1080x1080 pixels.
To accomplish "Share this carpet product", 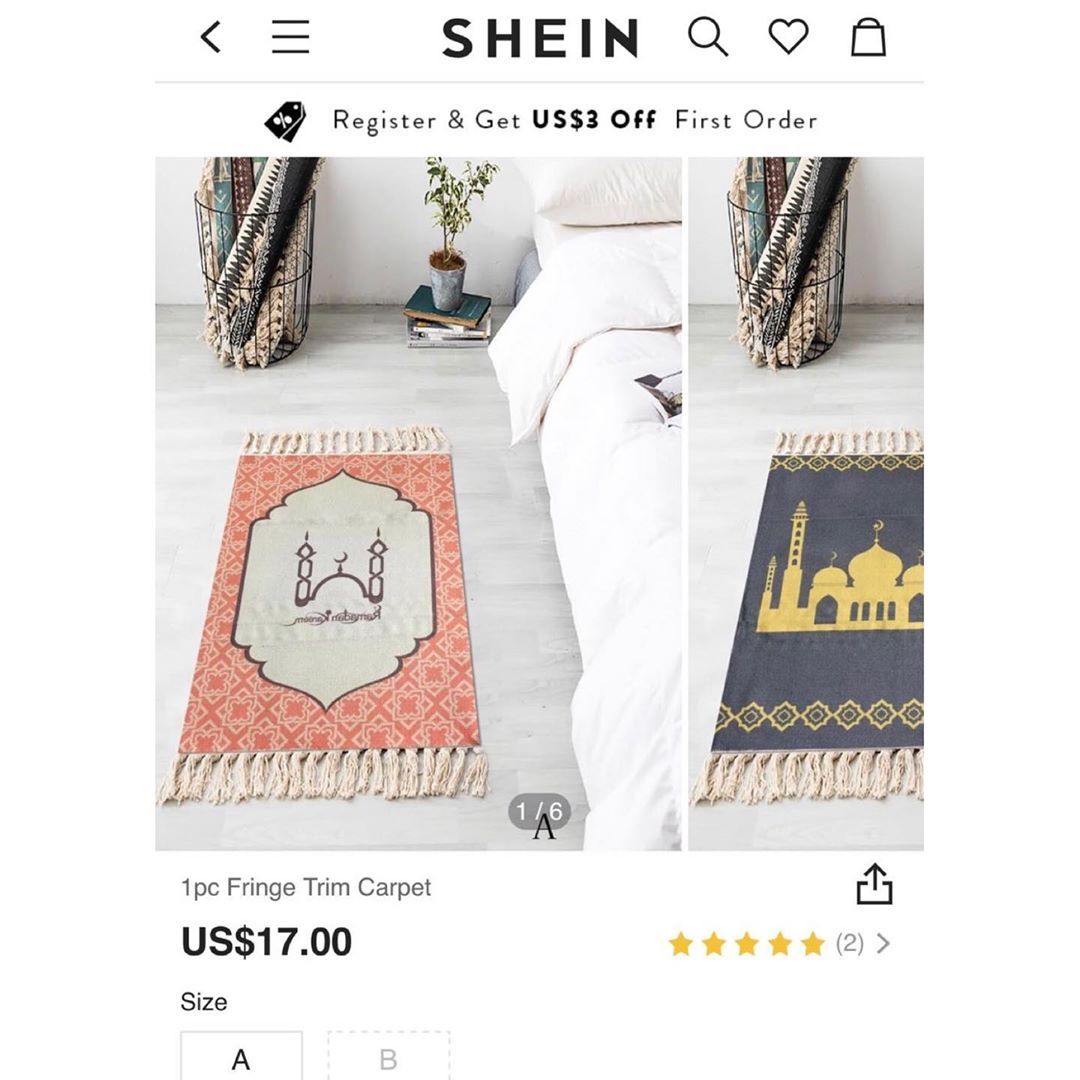I will pyautogui.click(x=873, y=885).
